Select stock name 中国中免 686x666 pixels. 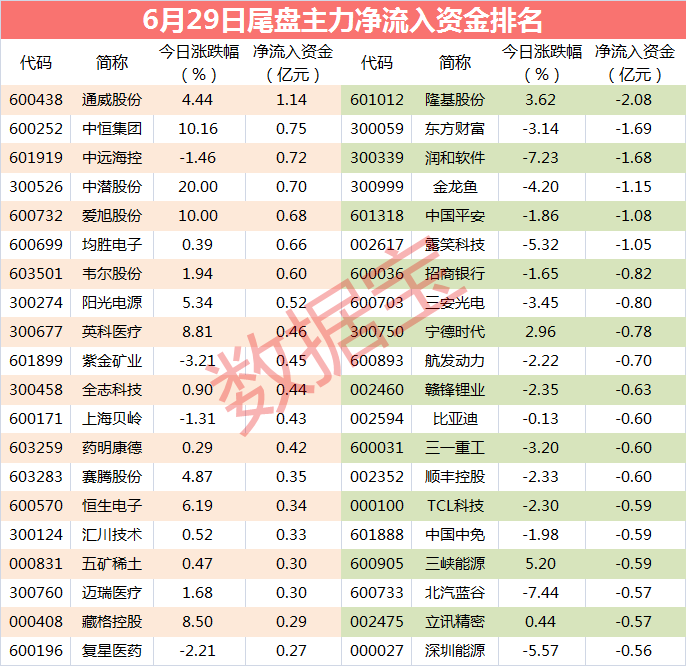[x=455, y=535]
